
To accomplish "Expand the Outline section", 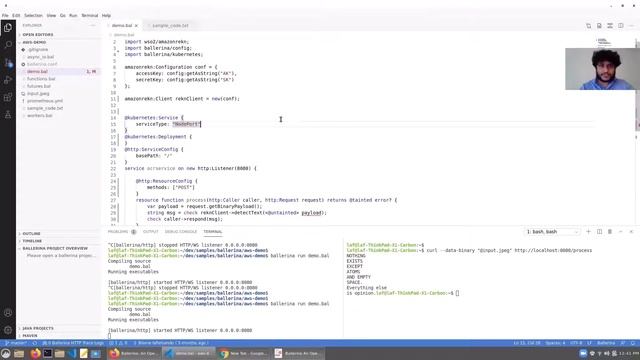I will (x=31, y=233).
